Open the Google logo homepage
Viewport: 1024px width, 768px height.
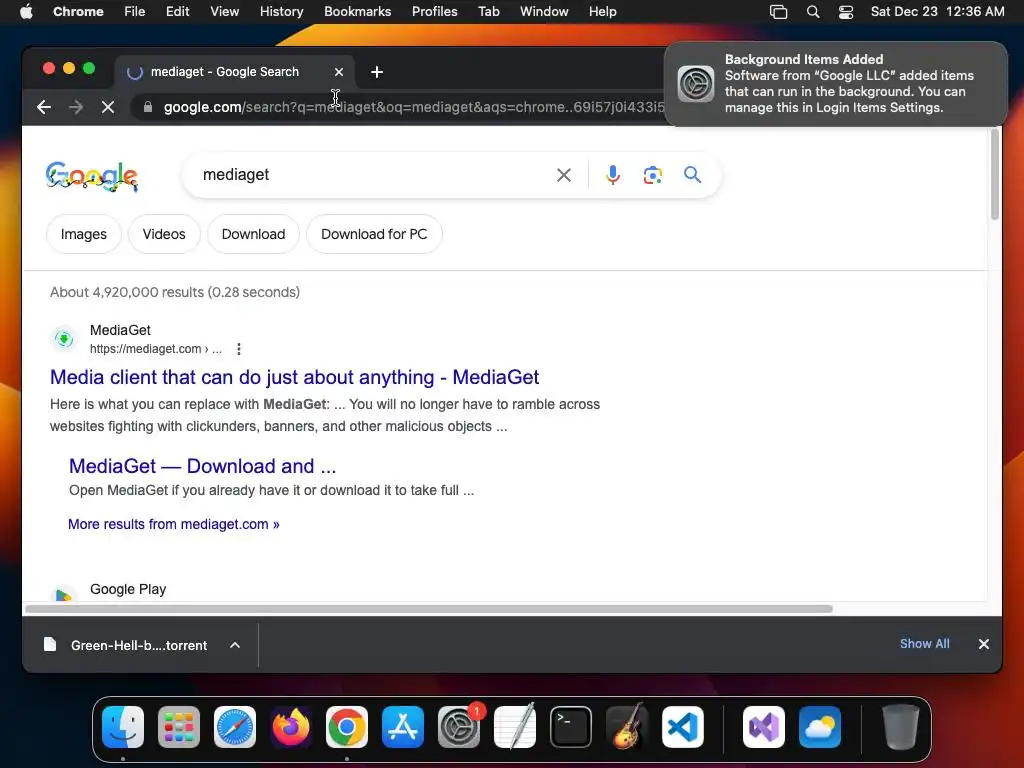click(x=92, y=176)
